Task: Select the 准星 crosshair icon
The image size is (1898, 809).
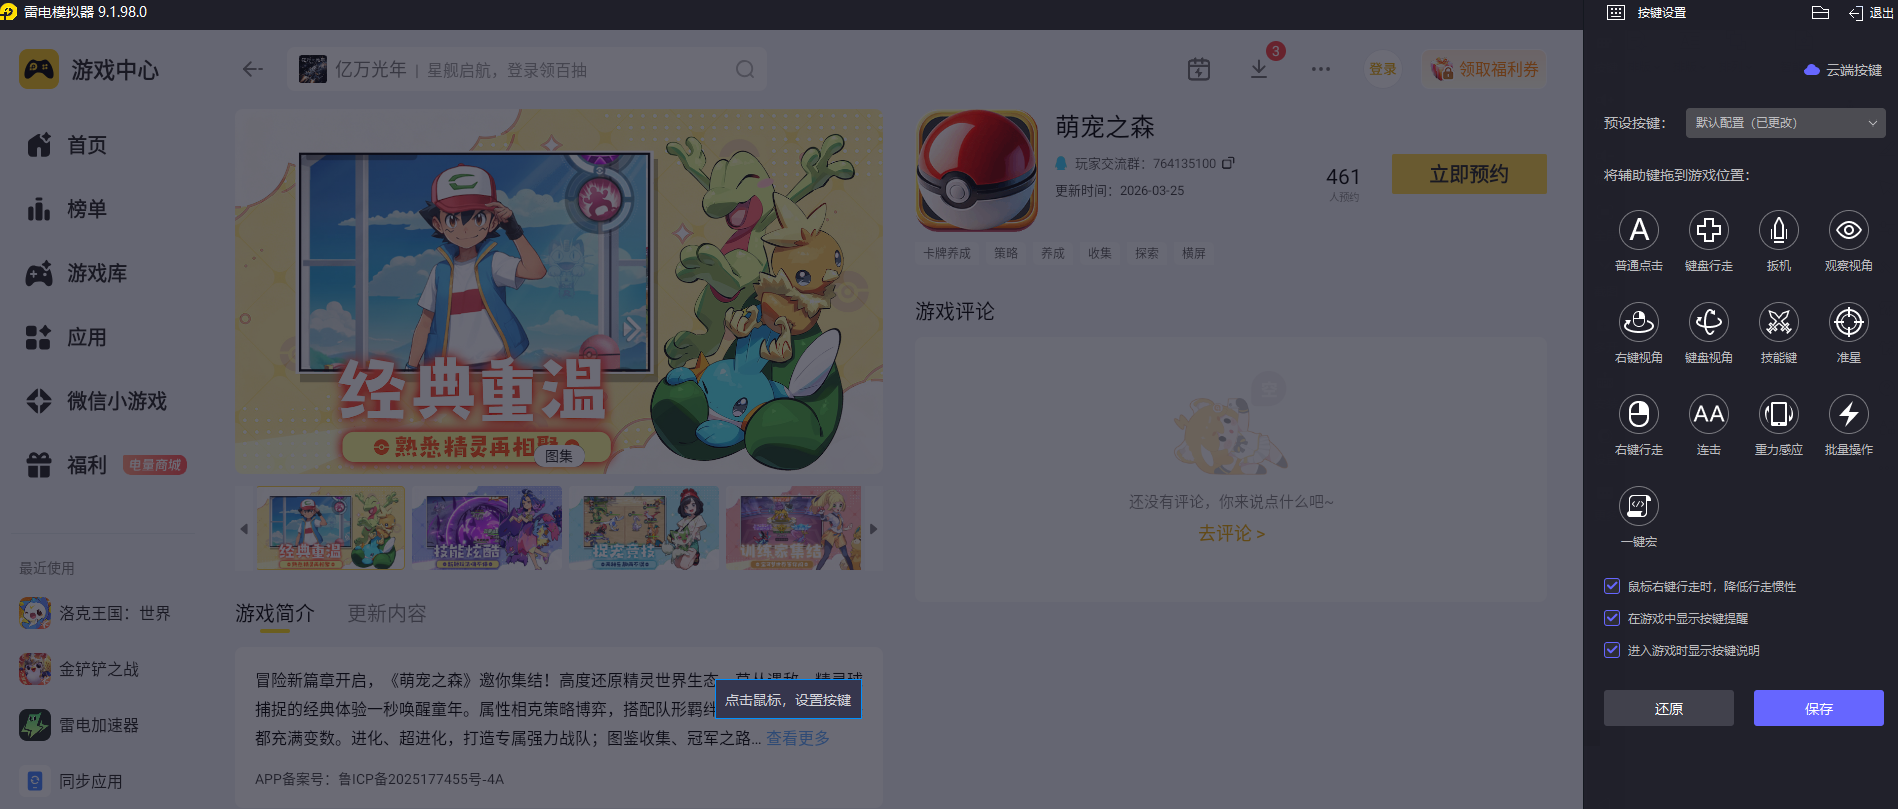Action: pos(1848,322)
